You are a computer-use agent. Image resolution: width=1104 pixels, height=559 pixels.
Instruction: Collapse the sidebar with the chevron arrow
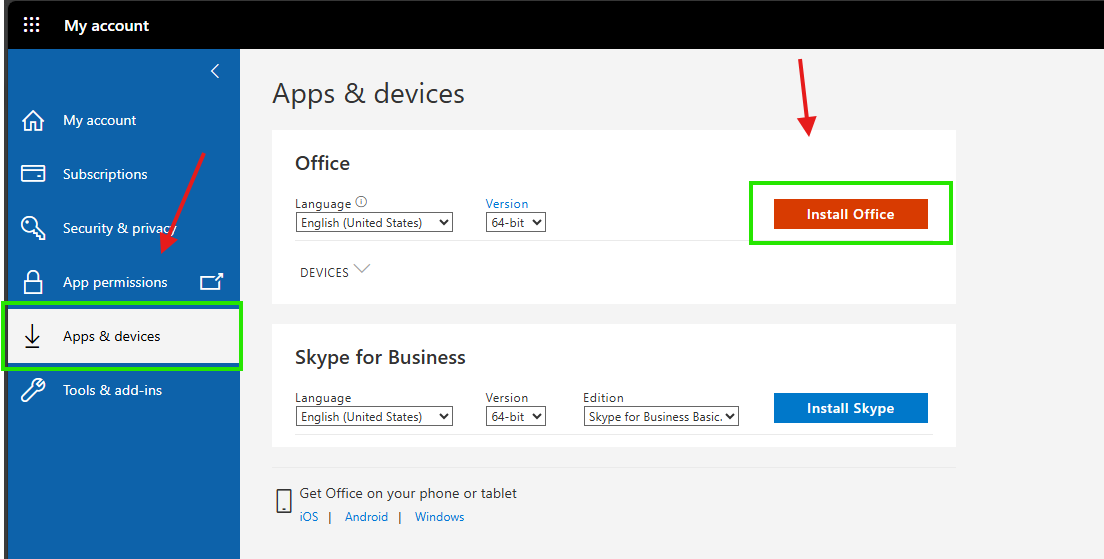click(x=215, y=71)
